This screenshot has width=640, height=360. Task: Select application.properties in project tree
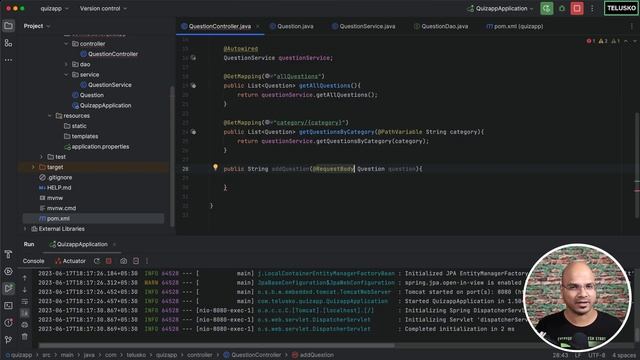pos(96,147)
